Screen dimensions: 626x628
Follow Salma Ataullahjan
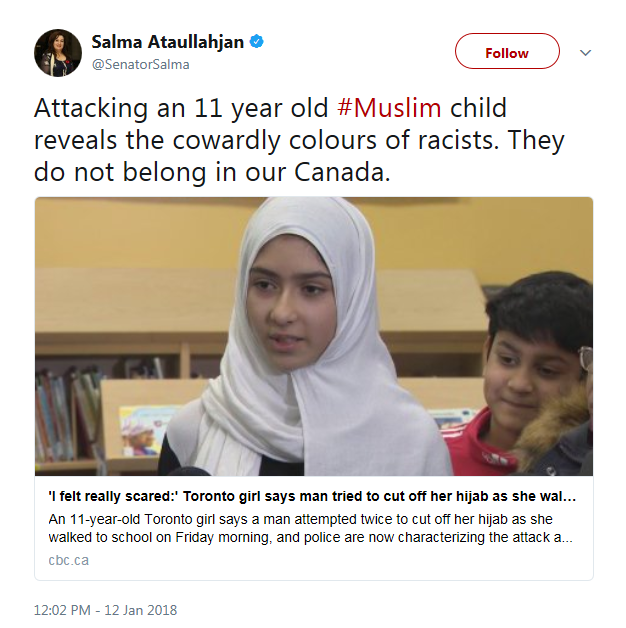[x=507, y=51]
